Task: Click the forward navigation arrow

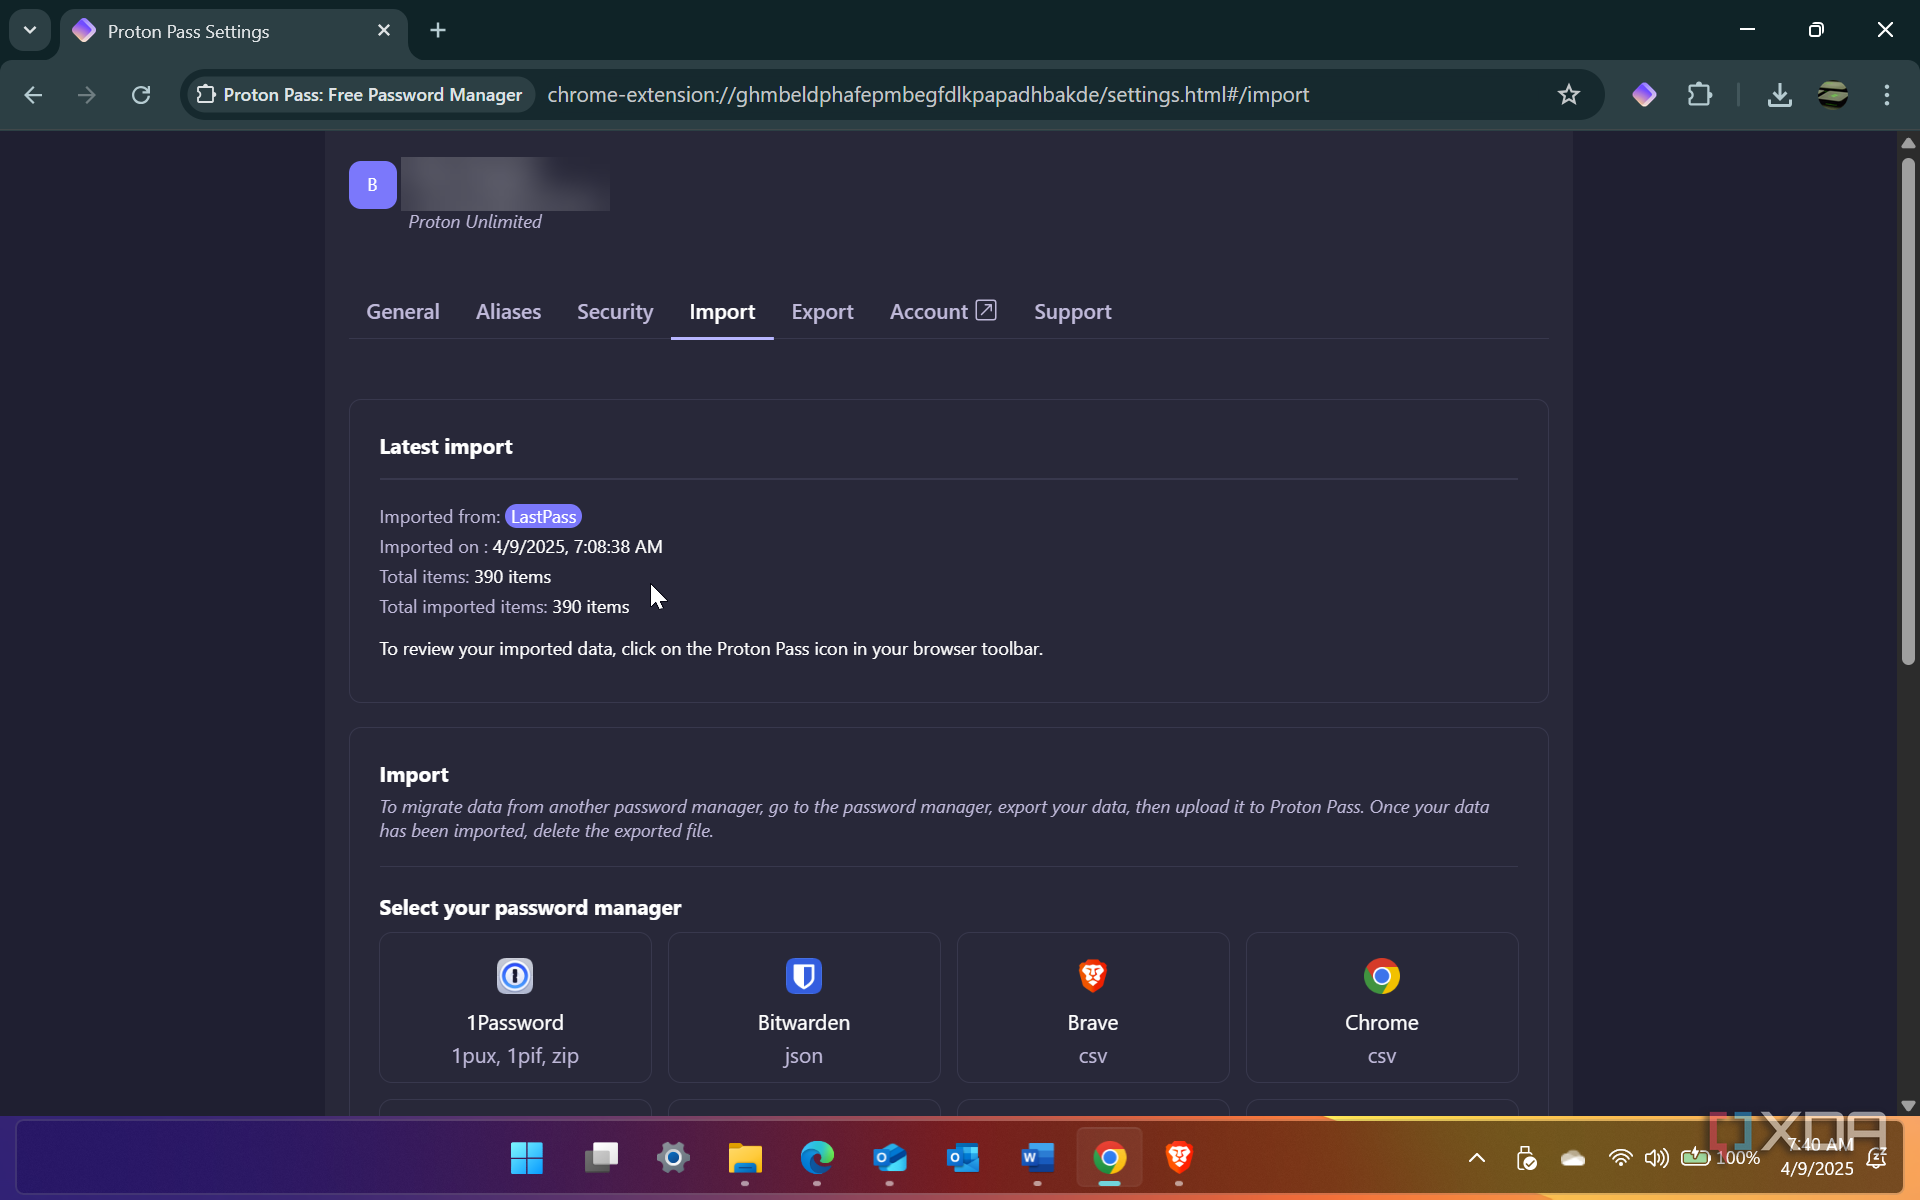Action: tap(87, 95)
